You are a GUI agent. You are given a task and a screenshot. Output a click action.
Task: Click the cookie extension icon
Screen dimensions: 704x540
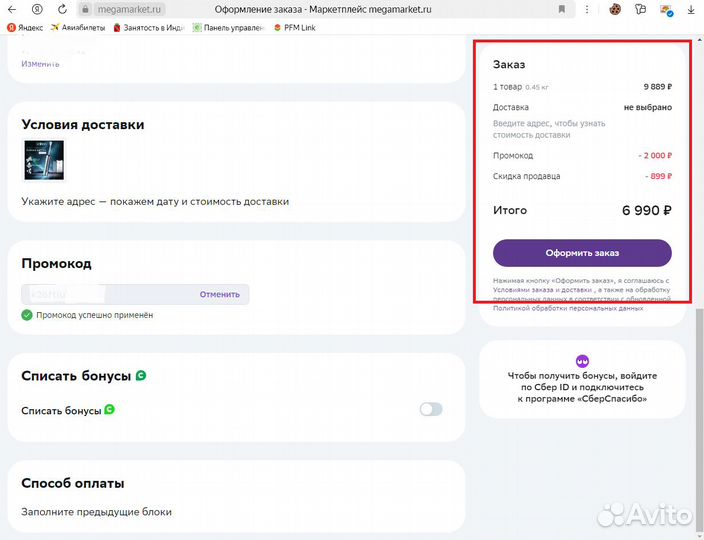click(615, 9)
